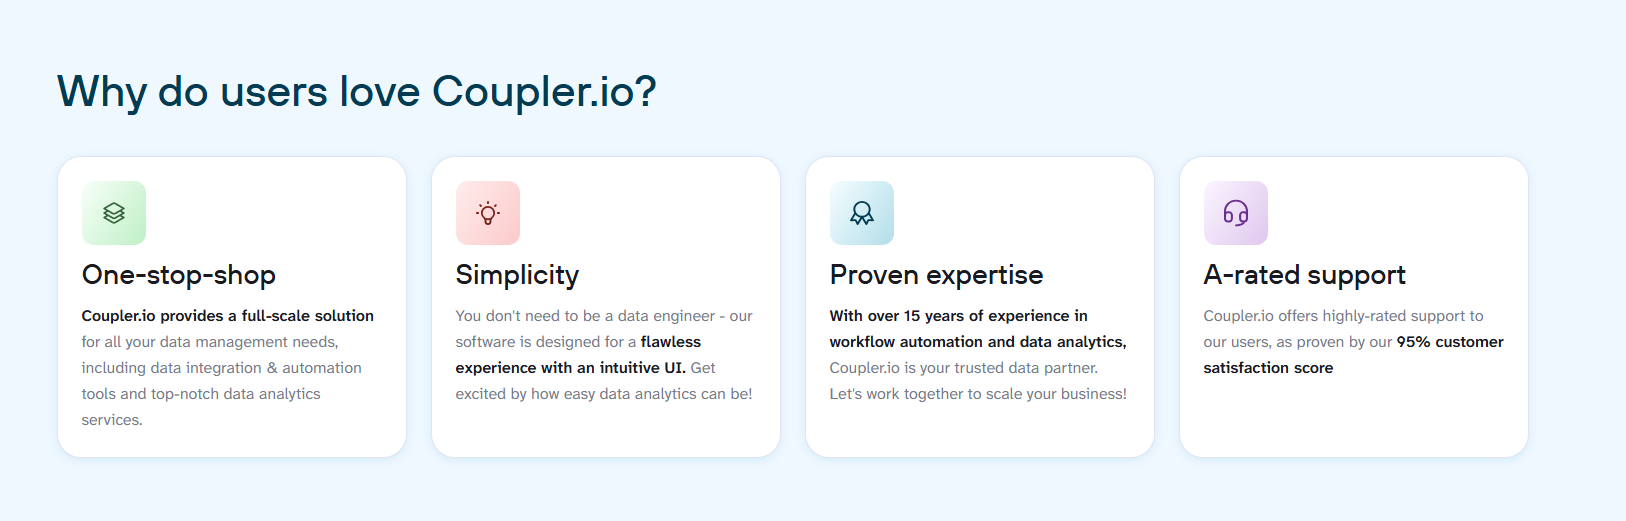Image resolution: width=1626 pixels, height=521 pixels.
Task: Click "for all your data management needs," line
Action: pyautogui.click(x=210, y=342)
